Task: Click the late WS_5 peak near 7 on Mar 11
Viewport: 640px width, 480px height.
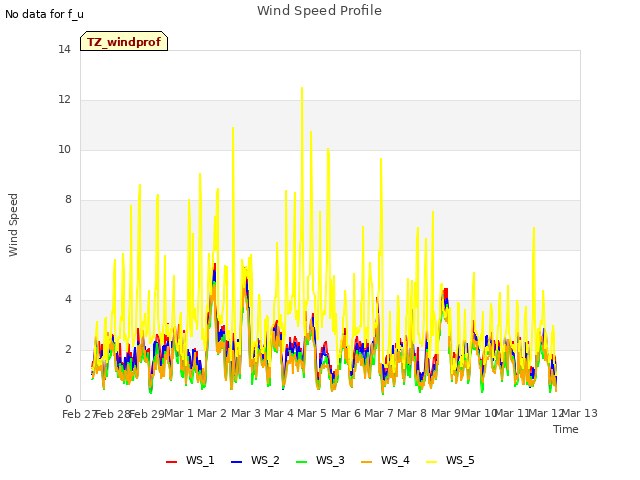Action: tap(533, 228)
